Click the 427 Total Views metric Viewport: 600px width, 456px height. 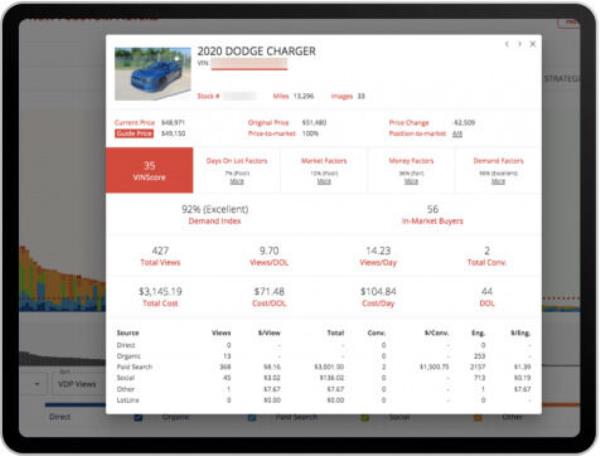160,256
